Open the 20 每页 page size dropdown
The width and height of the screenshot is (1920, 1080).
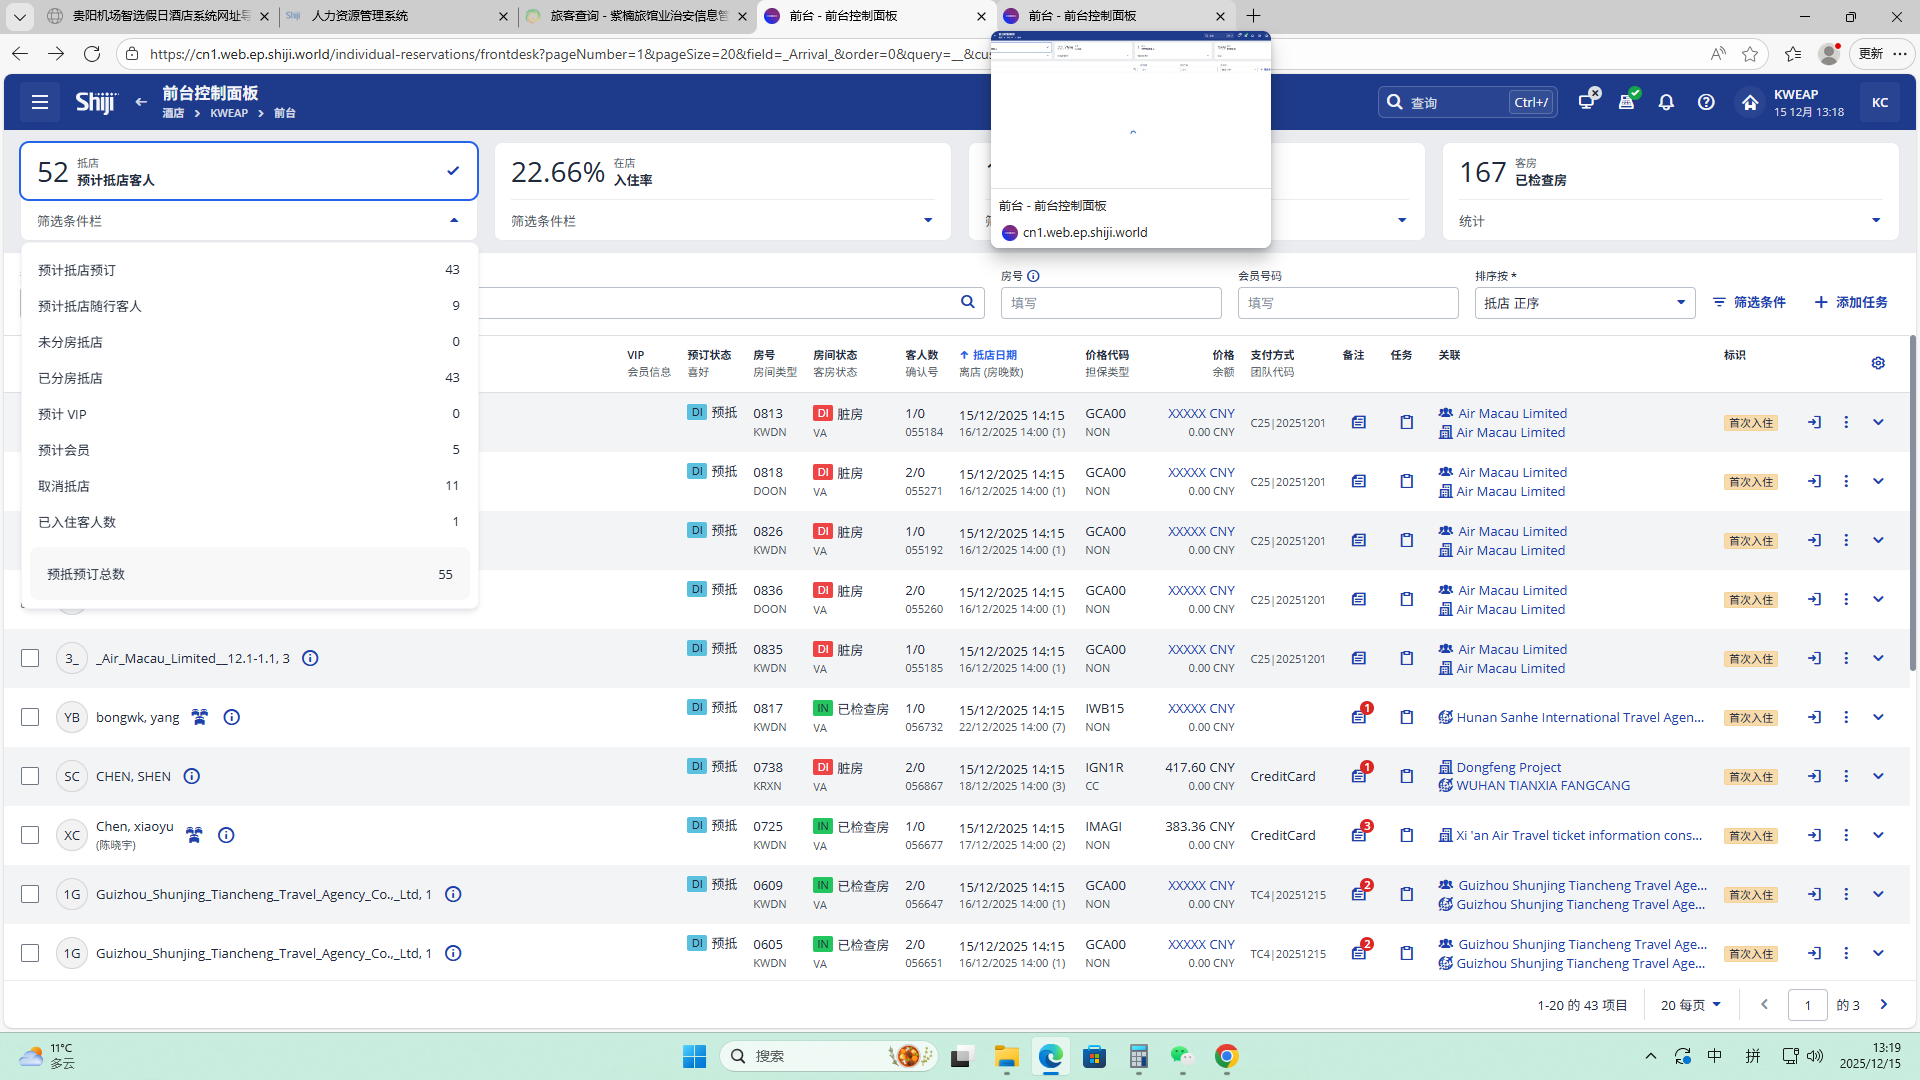pos(1690,1005)
